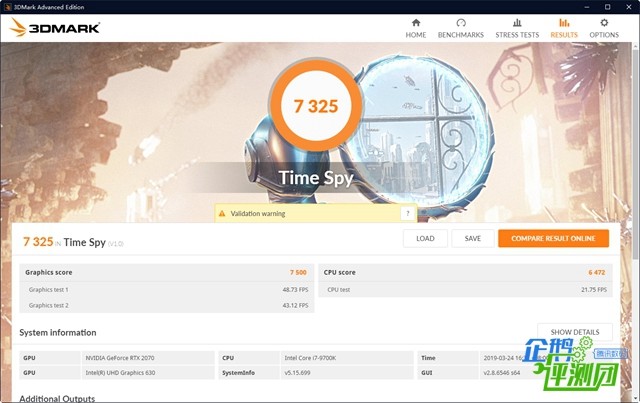Select NVIDIA GeForce RTX 2070 text
The height and width of the screenshot is (403, 640).
coord(120,358)
